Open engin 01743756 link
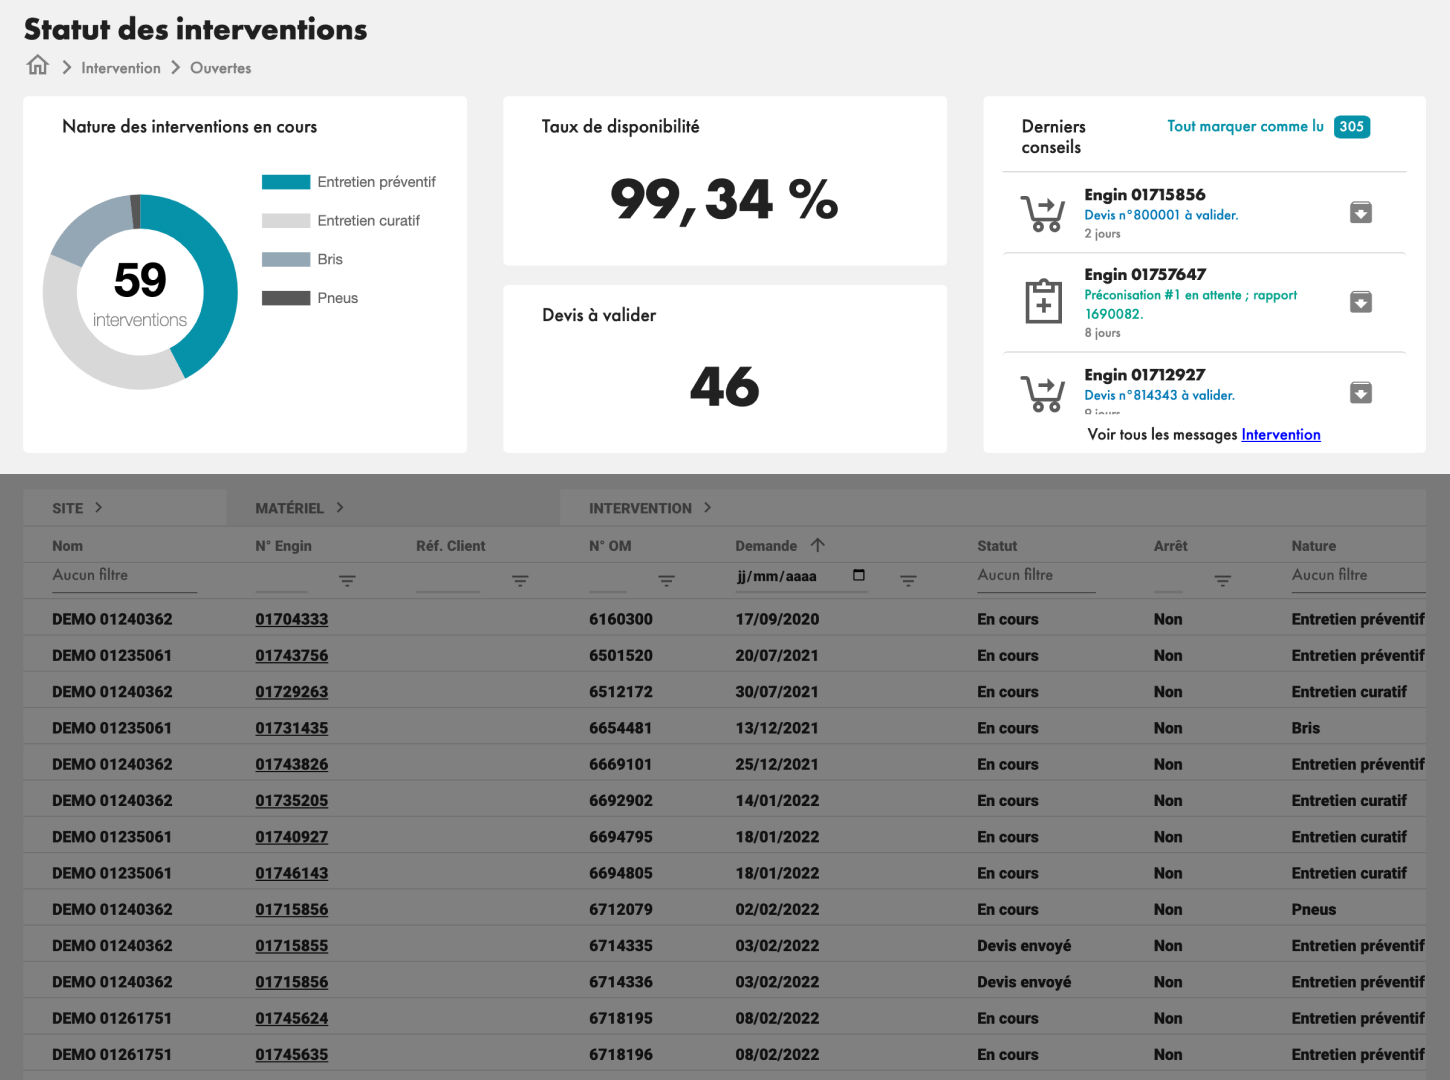The width and height of the screenshot is (1450, 1080). pyautogui.click(x=291, y=655)
